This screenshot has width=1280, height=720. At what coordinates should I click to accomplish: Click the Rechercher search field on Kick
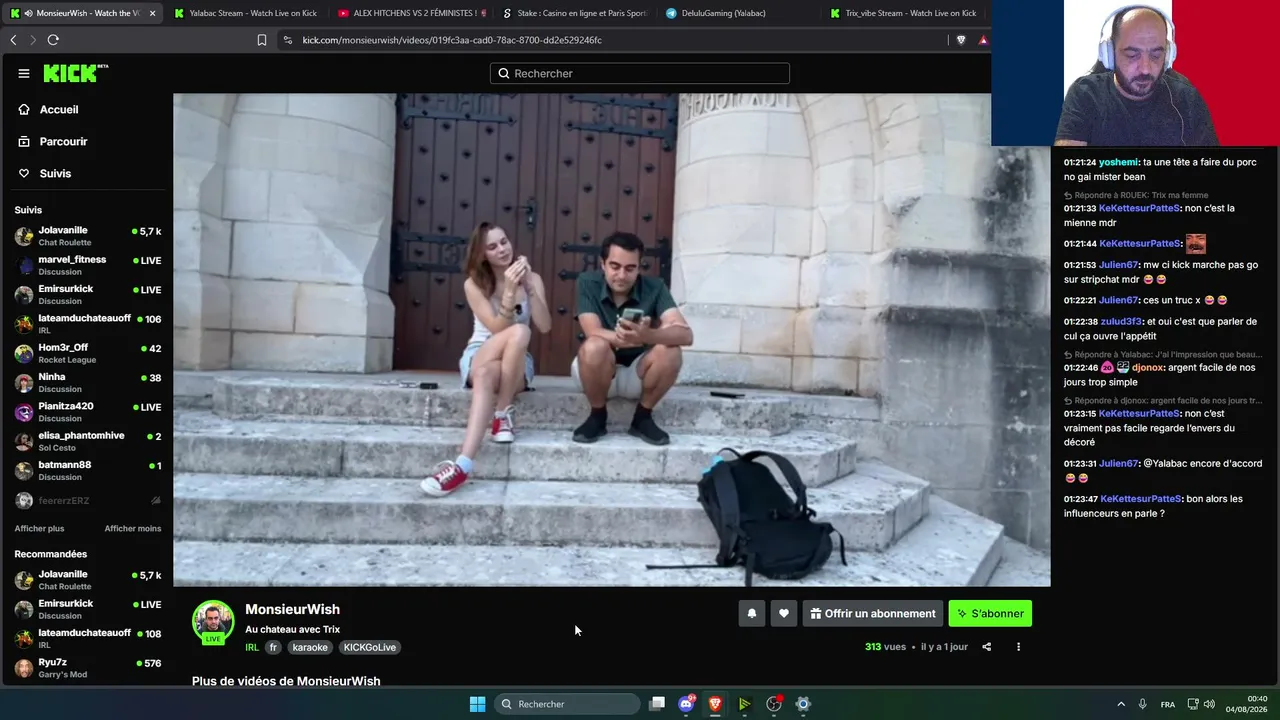640,73
